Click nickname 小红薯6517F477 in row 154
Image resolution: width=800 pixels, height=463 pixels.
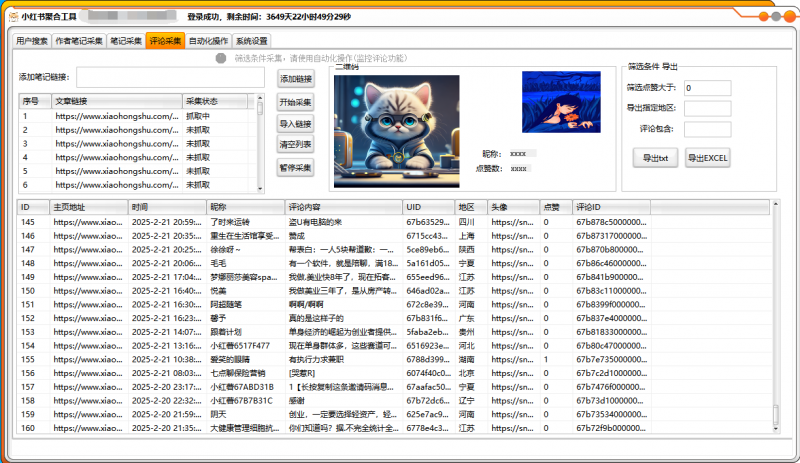pos(240,346)
